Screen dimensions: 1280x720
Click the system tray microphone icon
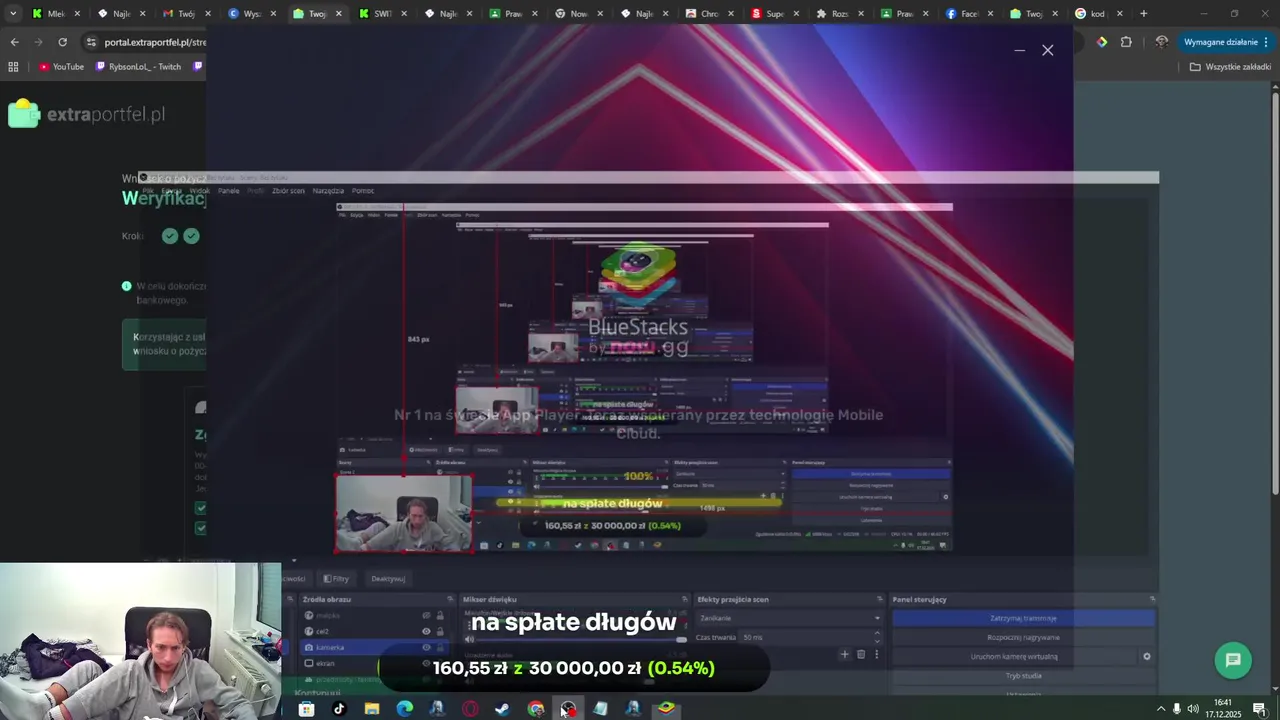pos(1177,709)
